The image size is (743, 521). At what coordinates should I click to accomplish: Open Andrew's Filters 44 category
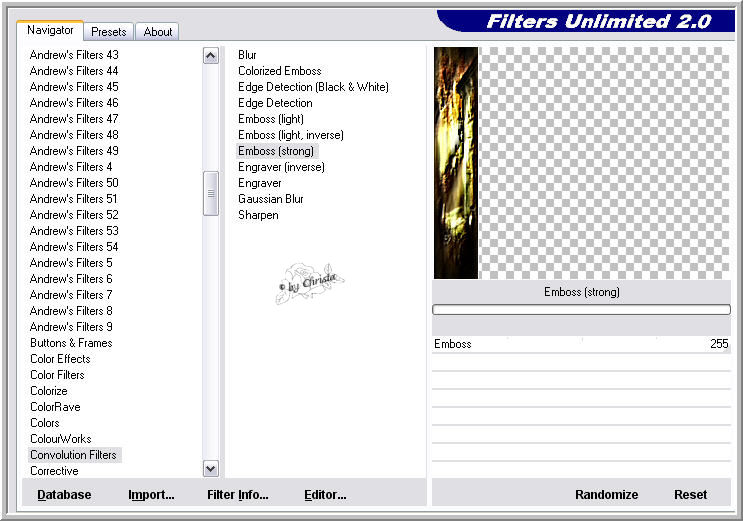74,71
